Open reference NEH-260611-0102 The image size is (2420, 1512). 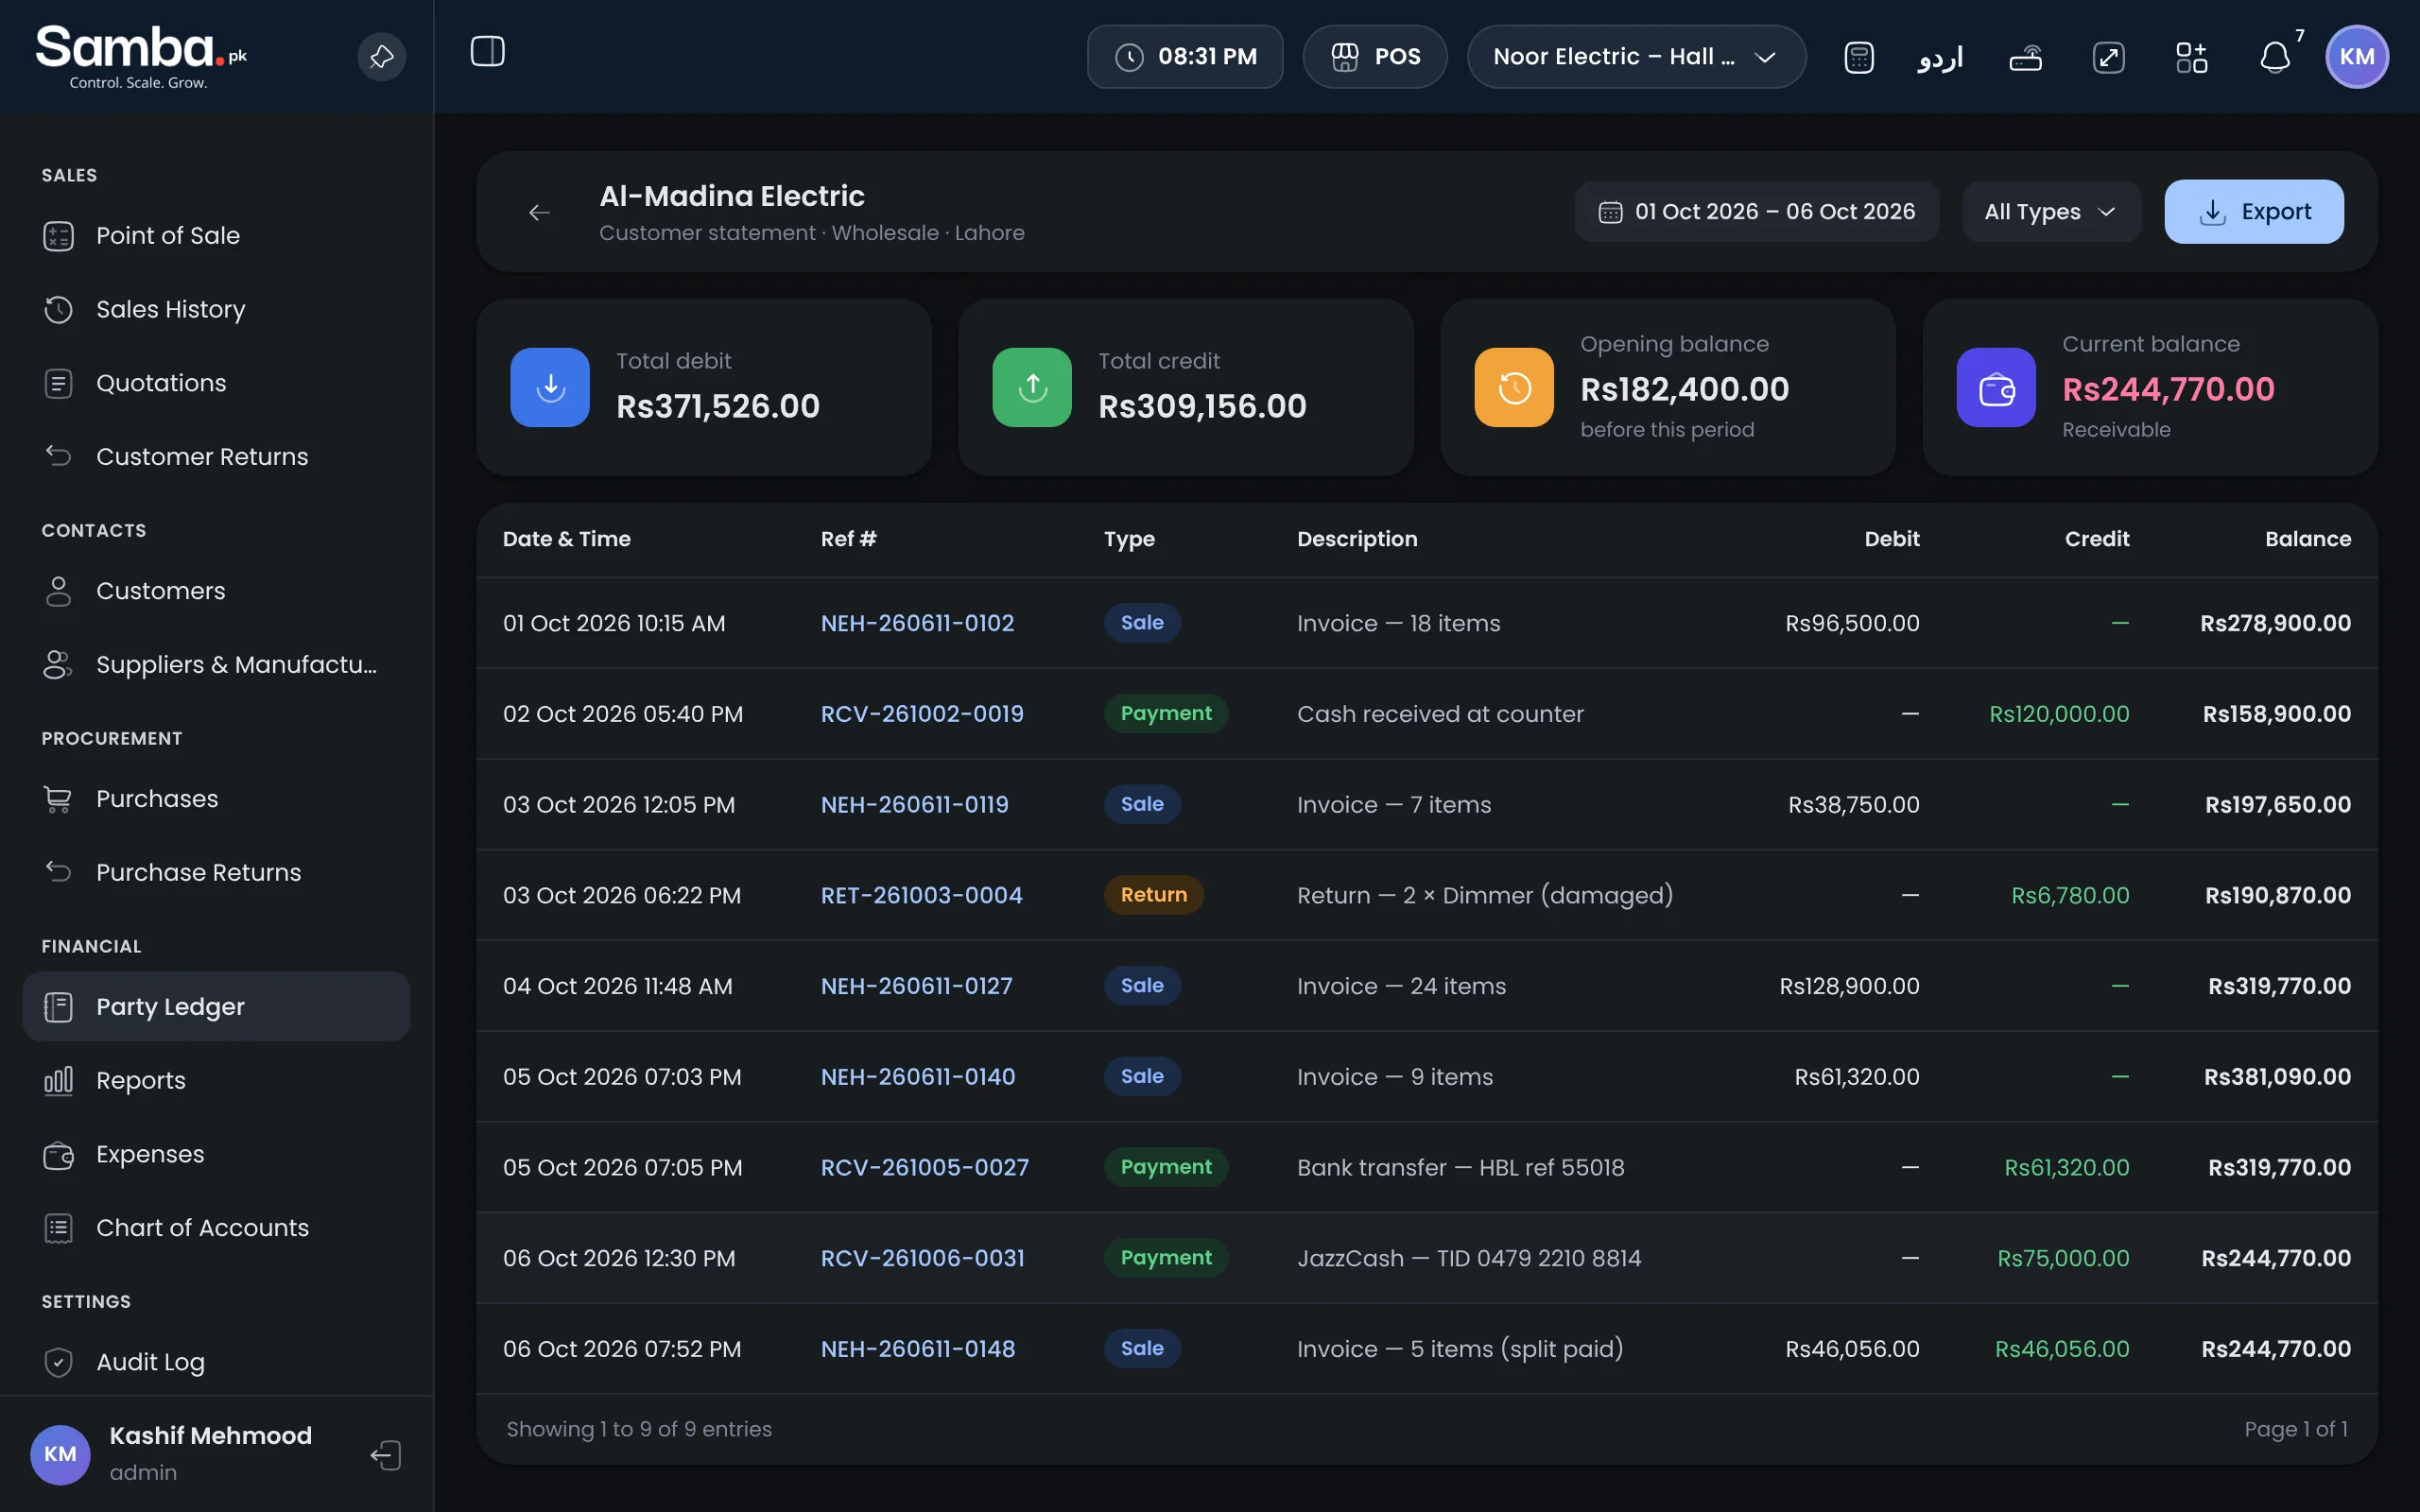click(917, 623)
